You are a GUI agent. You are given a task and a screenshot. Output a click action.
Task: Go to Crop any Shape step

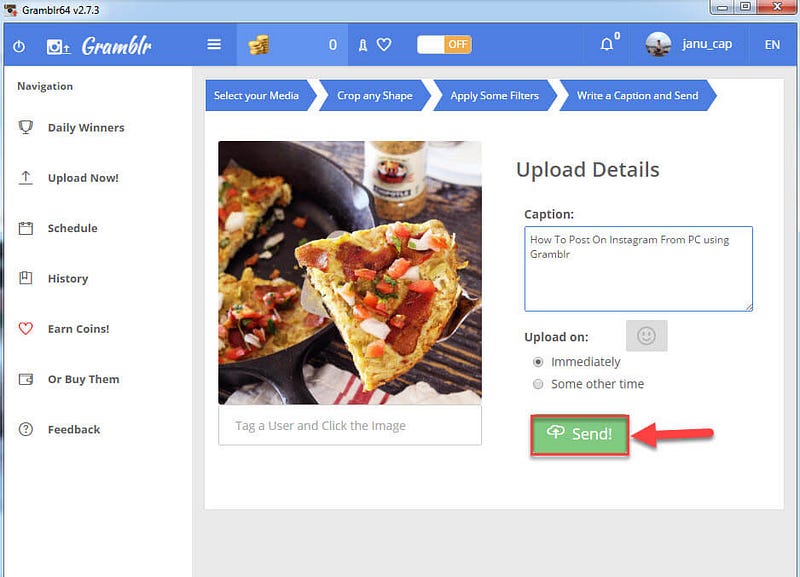tap(375, 95)
